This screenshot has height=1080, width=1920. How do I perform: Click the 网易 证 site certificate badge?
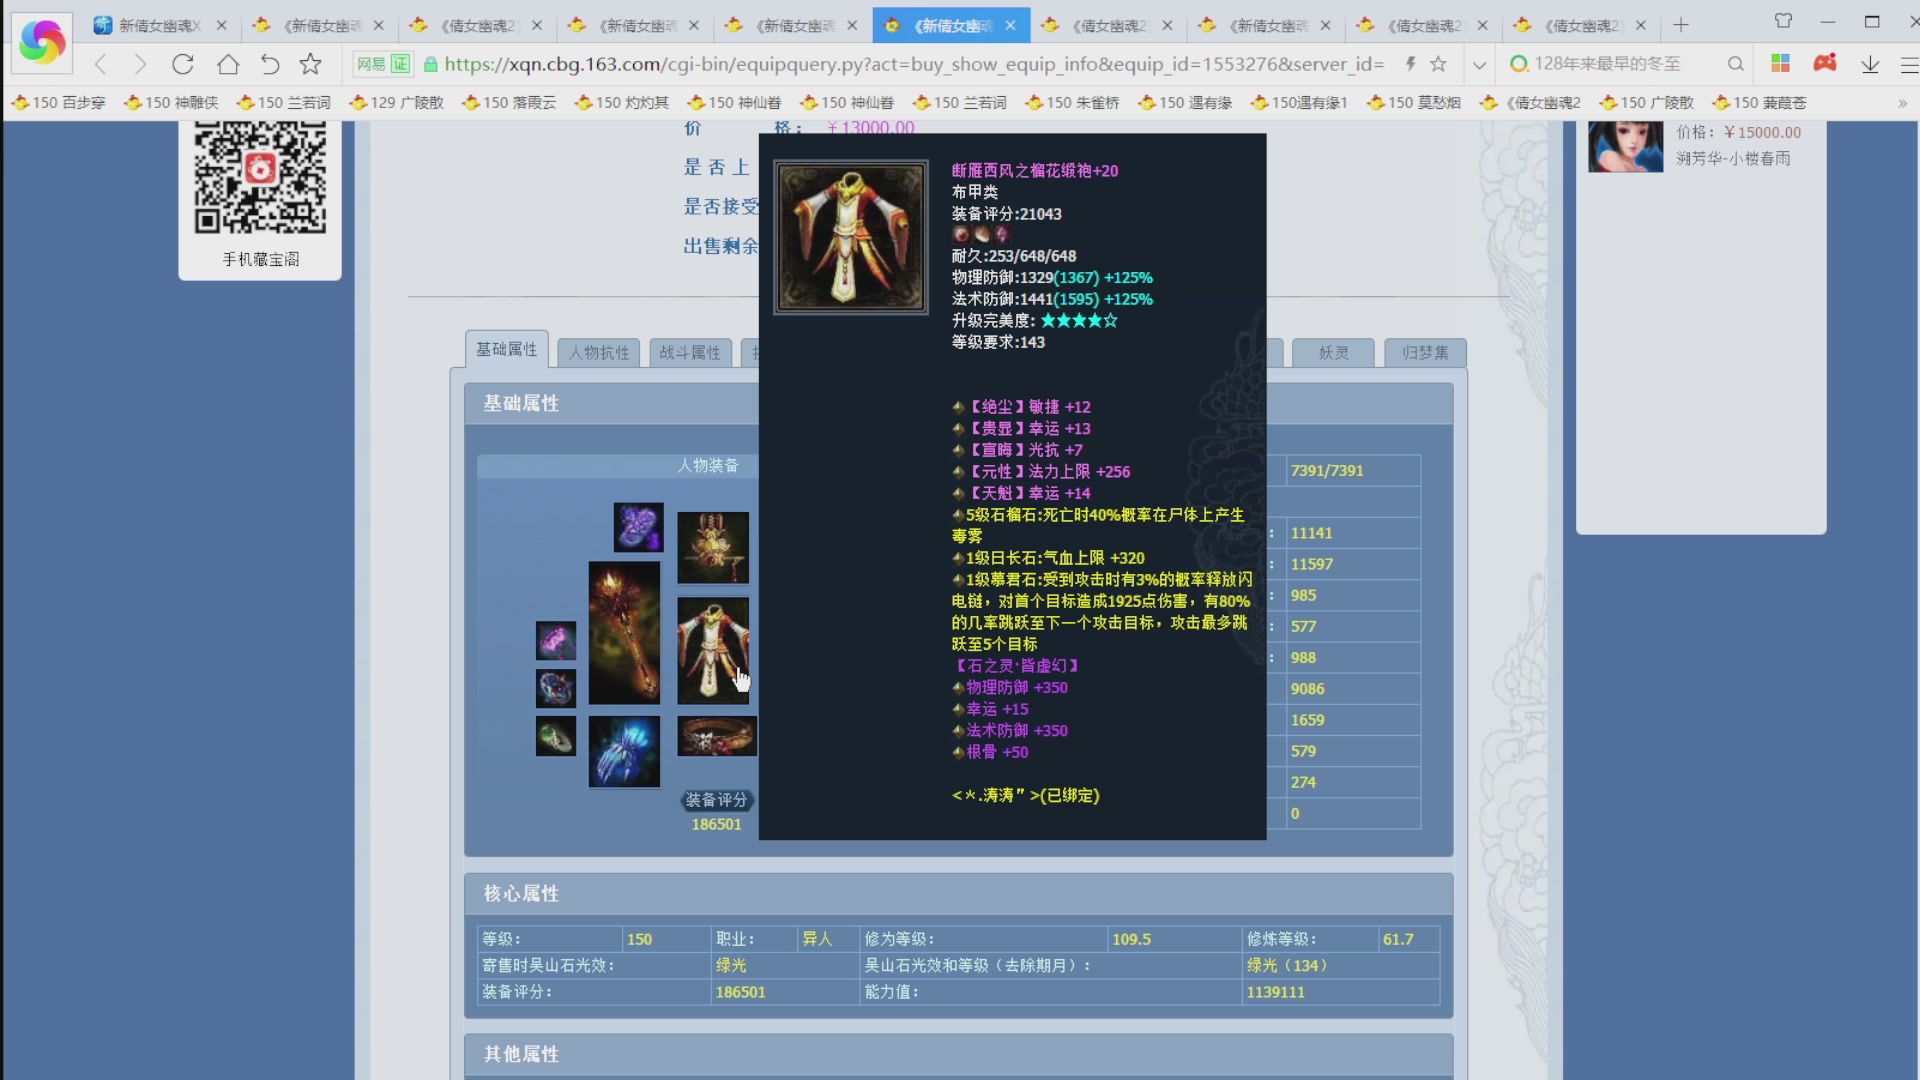383,64
